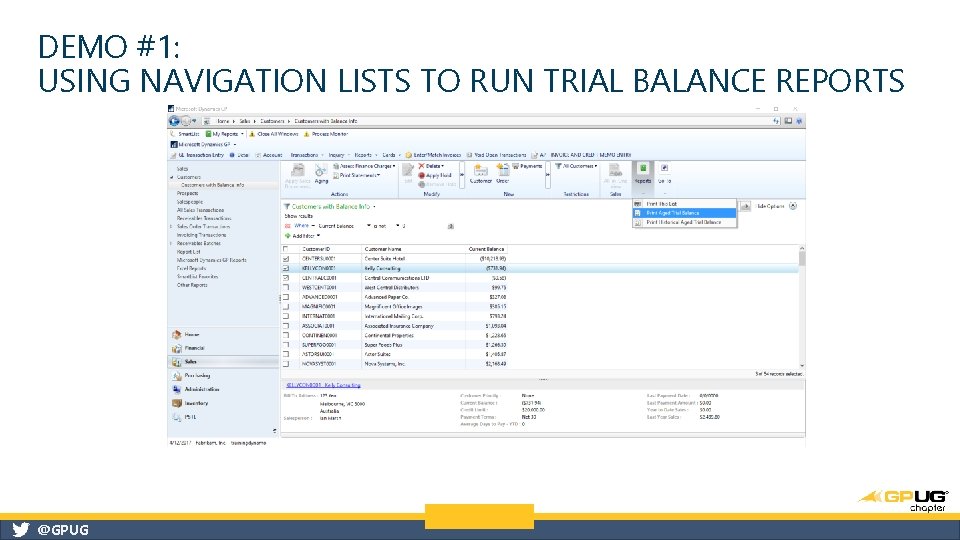This screenshot has height=540, width=960.
Task: Check the Magnificent Office Images checkbox
Action: pos(285,307)
